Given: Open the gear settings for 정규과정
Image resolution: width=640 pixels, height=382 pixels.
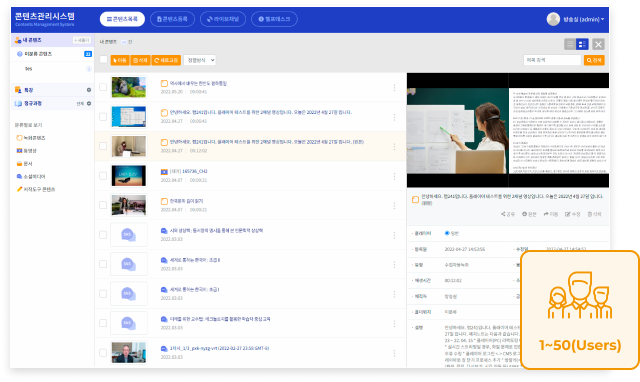Looking at the screenshot, I should [89, 104].
